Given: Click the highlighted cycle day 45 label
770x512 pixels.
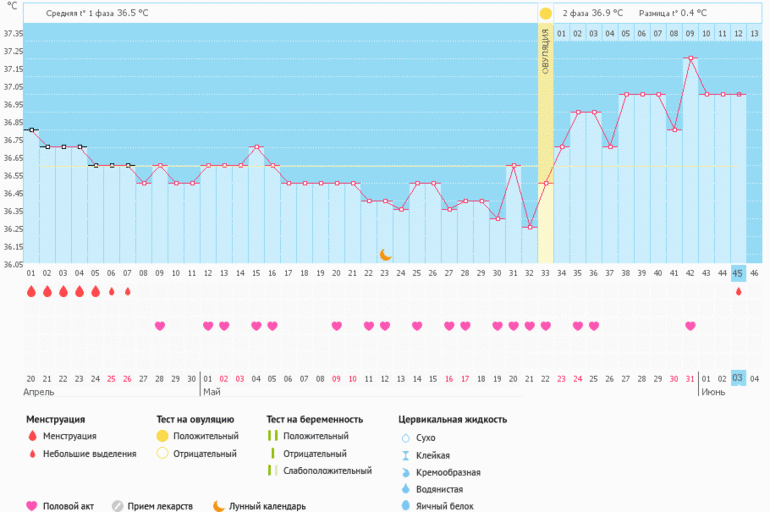Looking at the screenshot, I should click(738, 272).
